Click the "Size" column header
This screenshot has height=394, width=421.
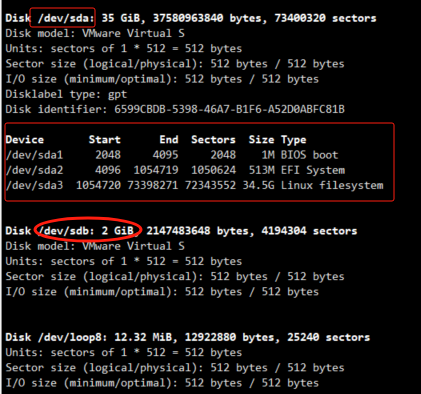point(261,140)
